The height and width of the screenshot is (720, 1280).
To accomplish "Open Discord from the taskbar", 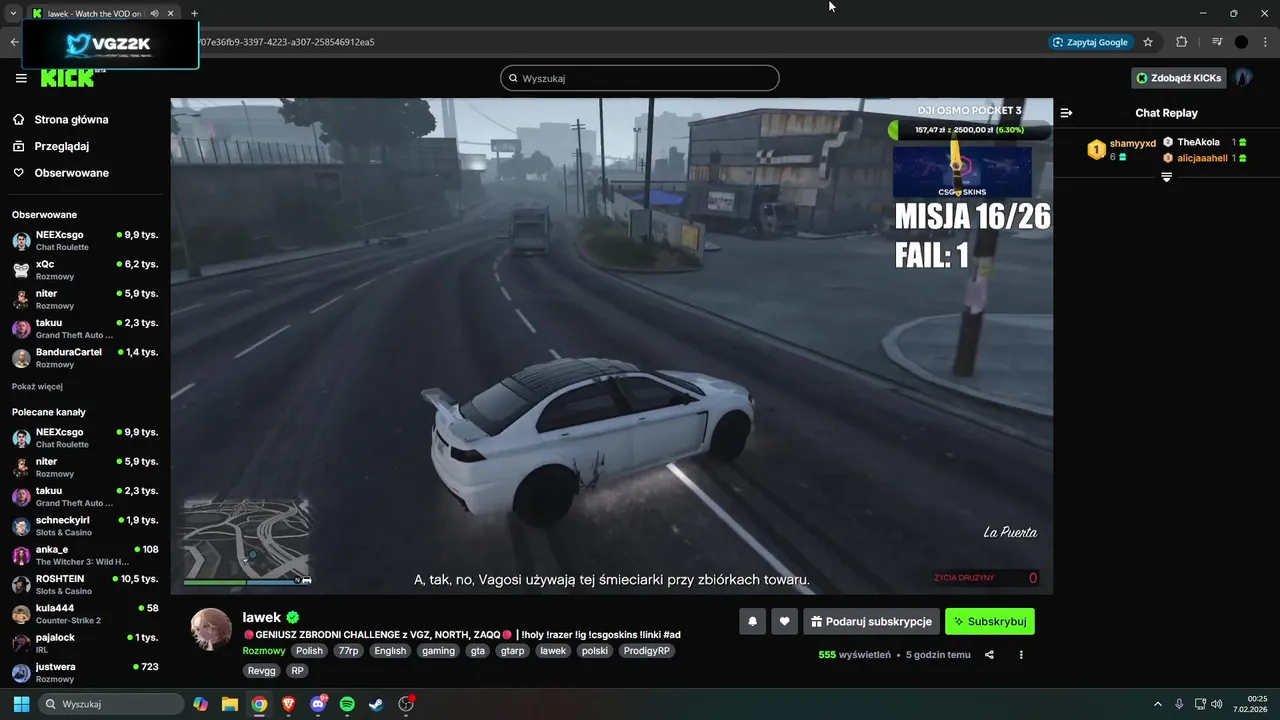I will coord(318,704).
